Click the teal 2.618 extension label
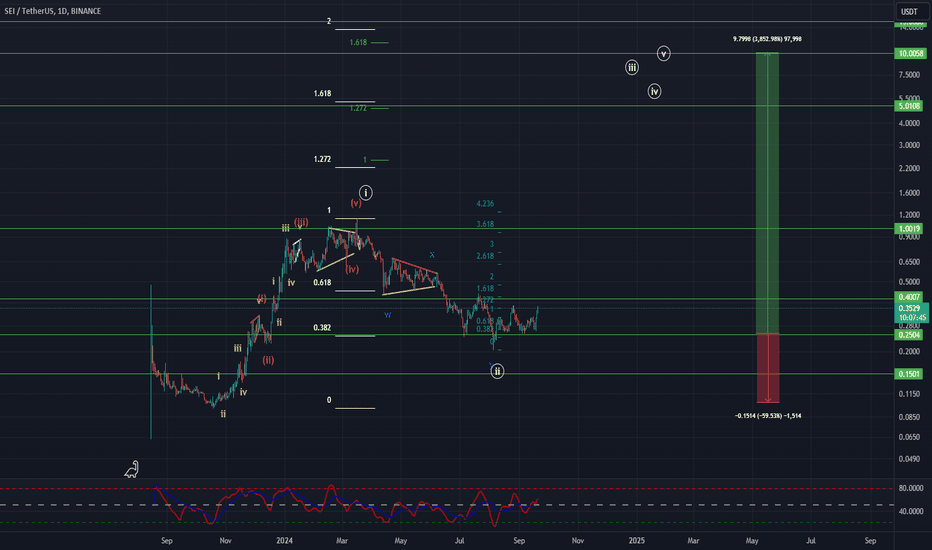 pyautogui.click(x=485, y=256)
